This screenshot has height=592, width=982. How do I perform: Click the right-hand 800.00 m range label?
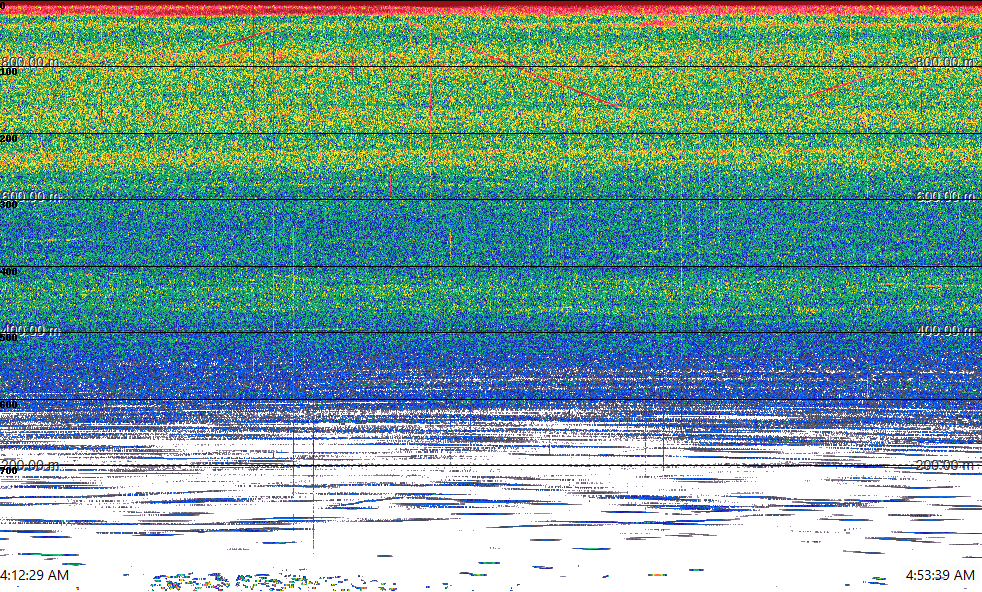[x=945, y=61]
